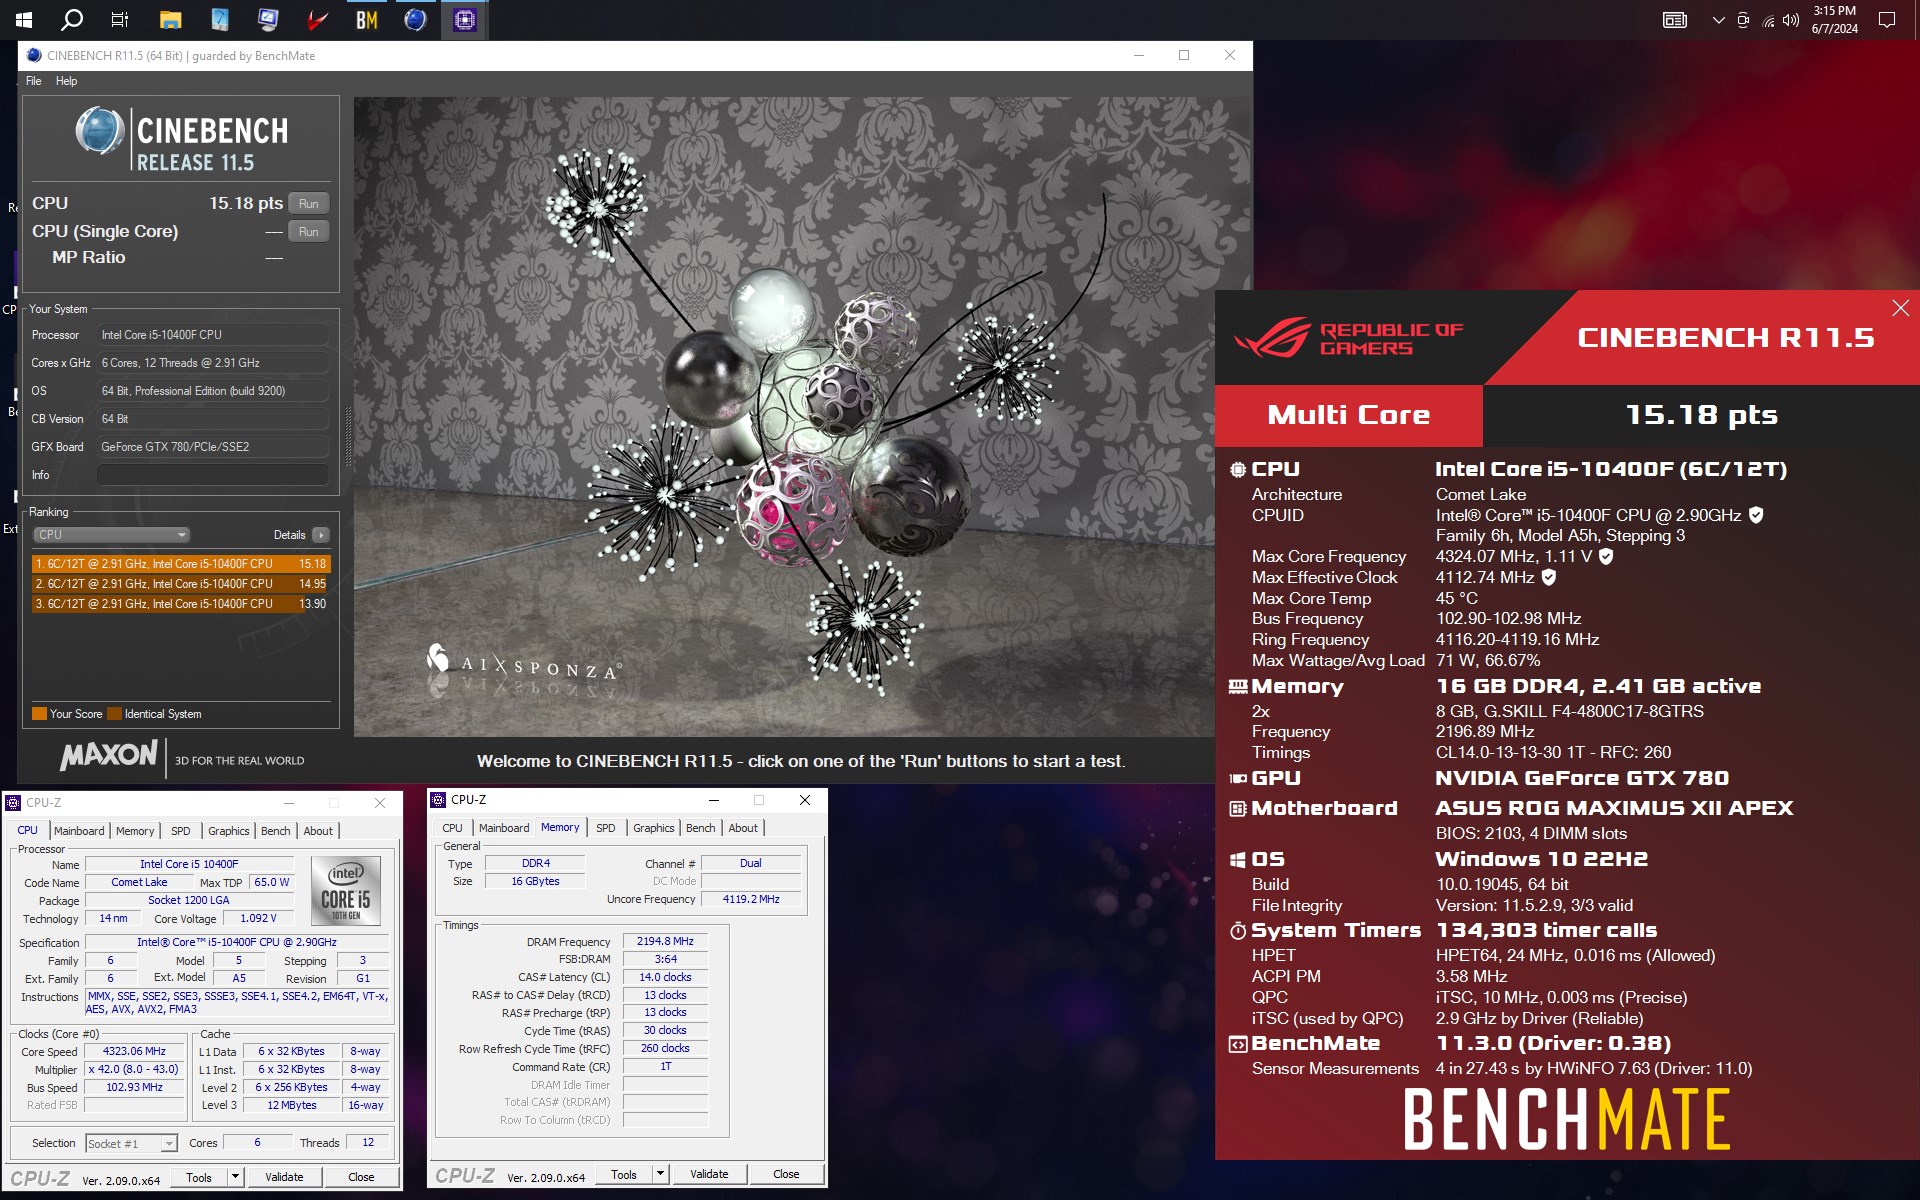
Task: Open Bench tab in left CPU-Z
Action: pyautogui.click(x=275, y=831)
